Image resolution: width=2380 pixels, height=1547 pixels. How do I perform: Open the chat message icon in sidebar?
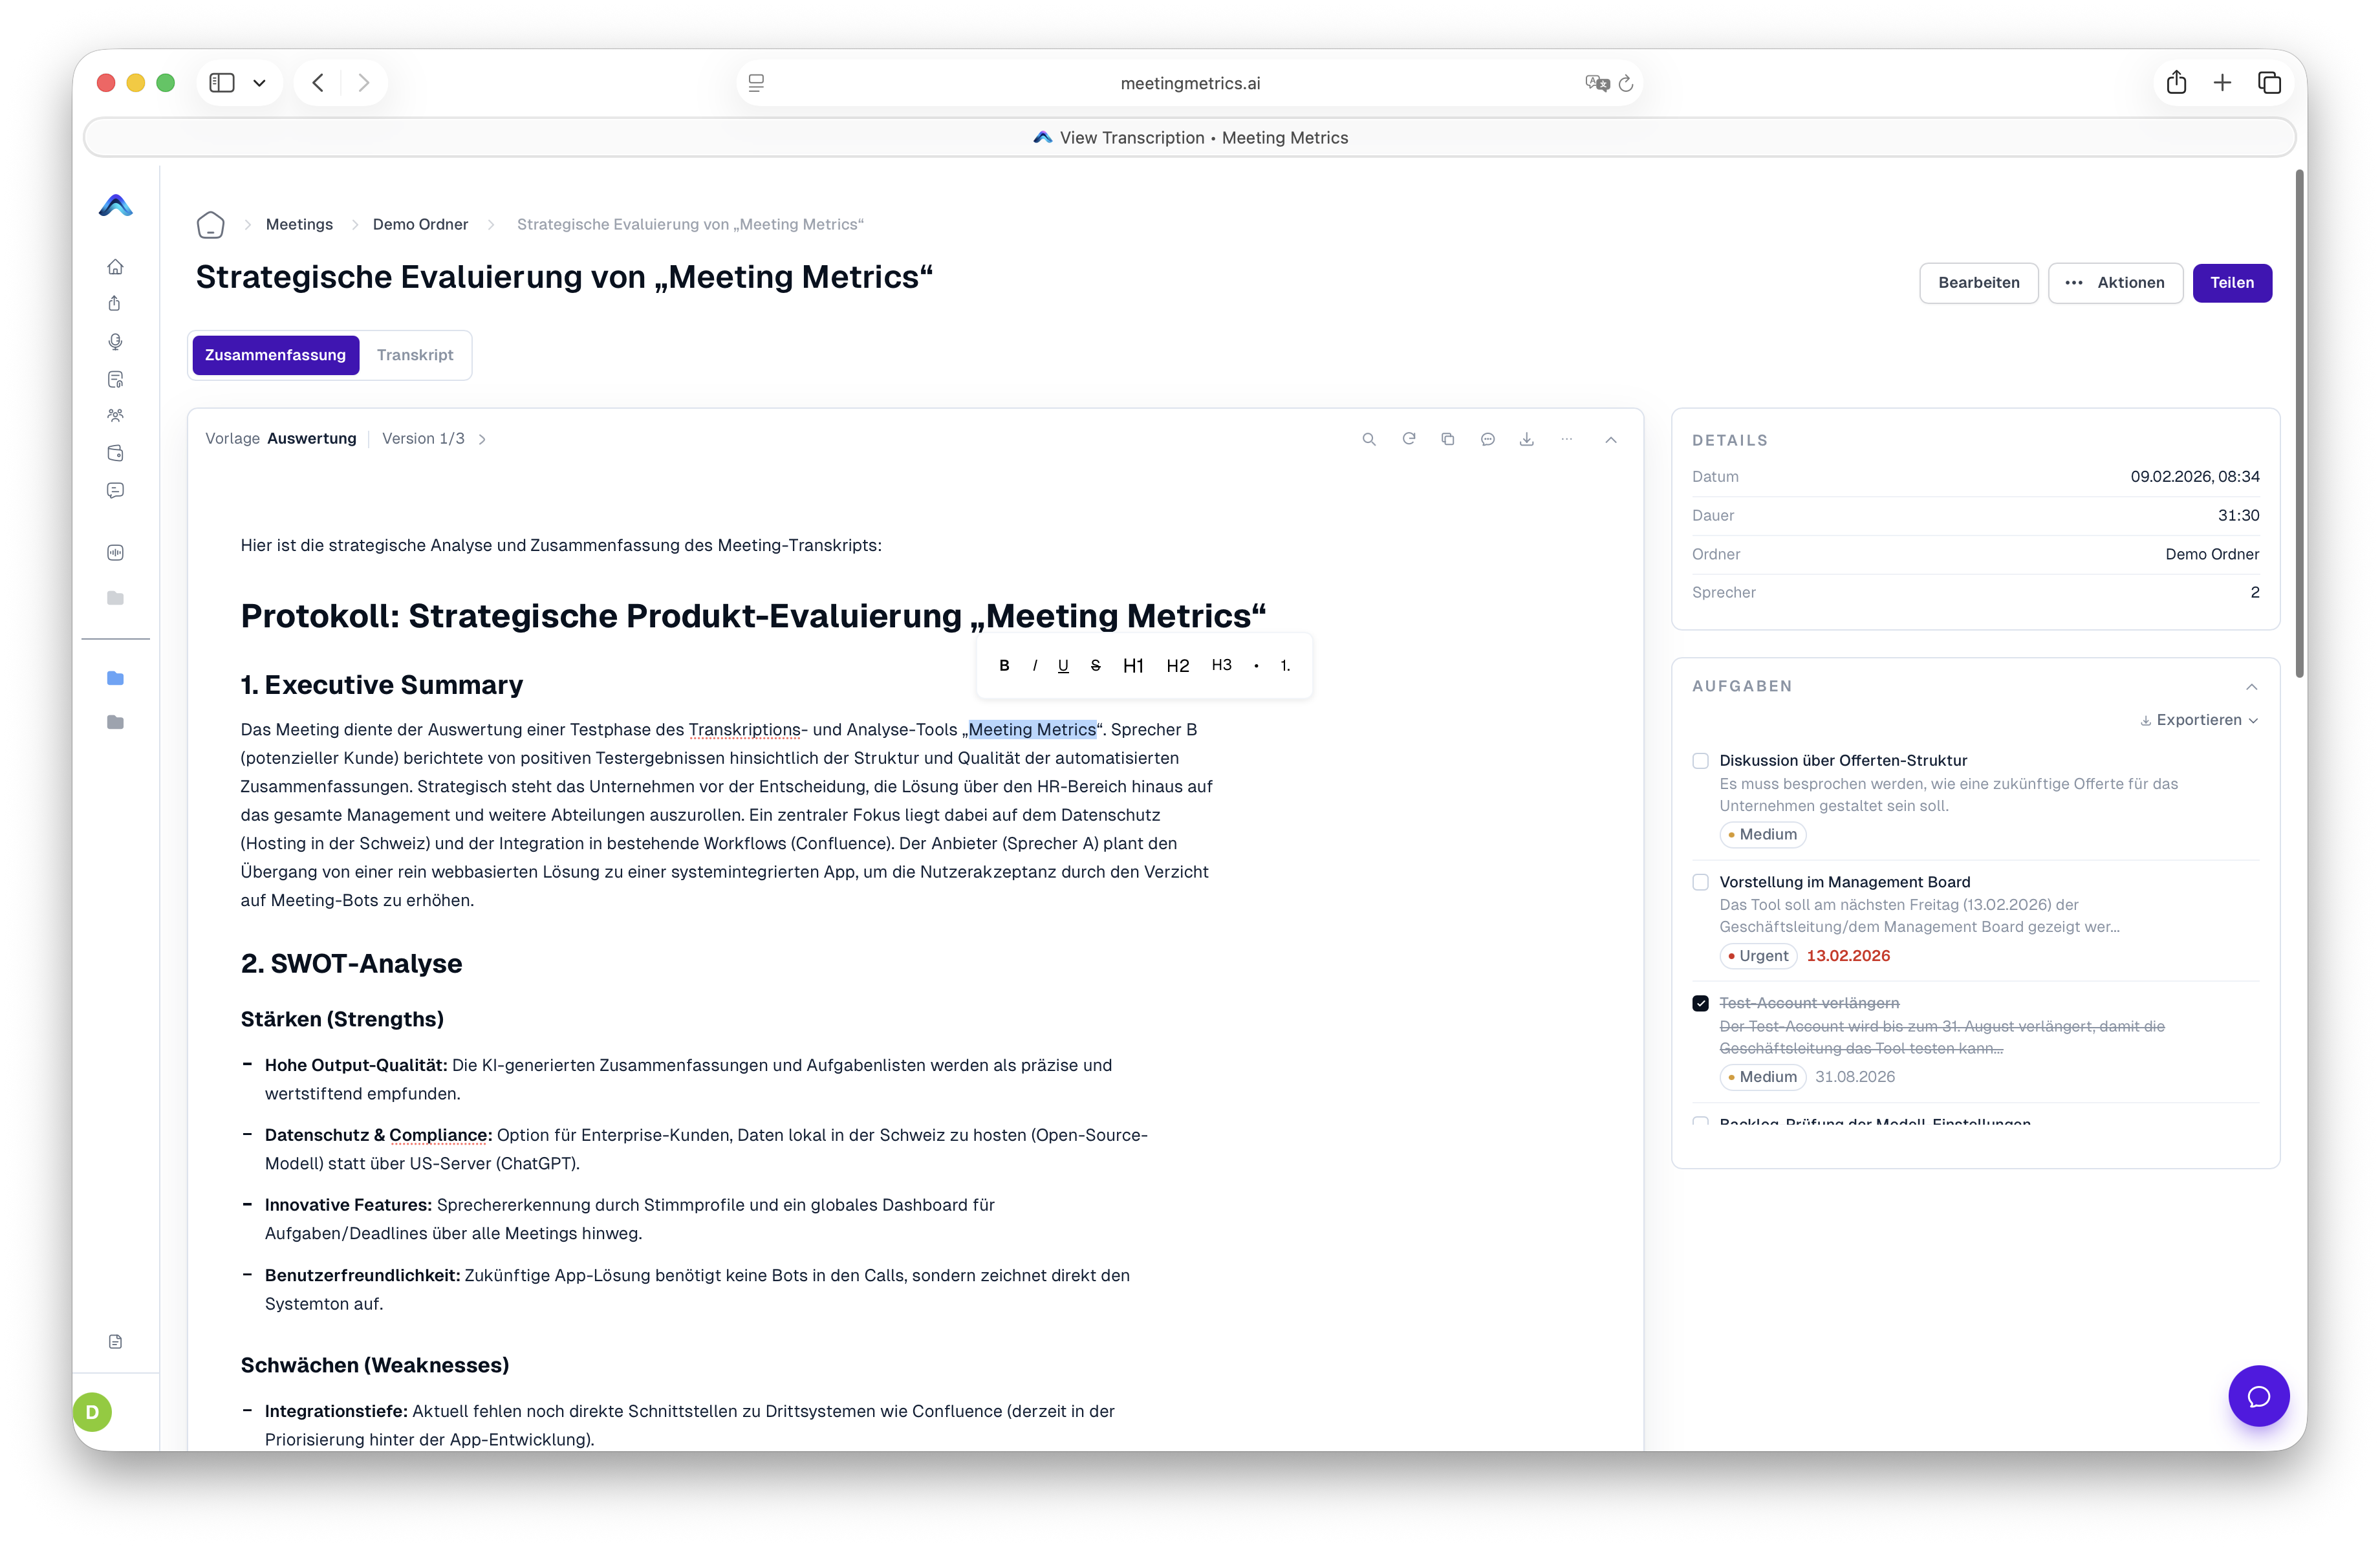[x=116, y=490]
